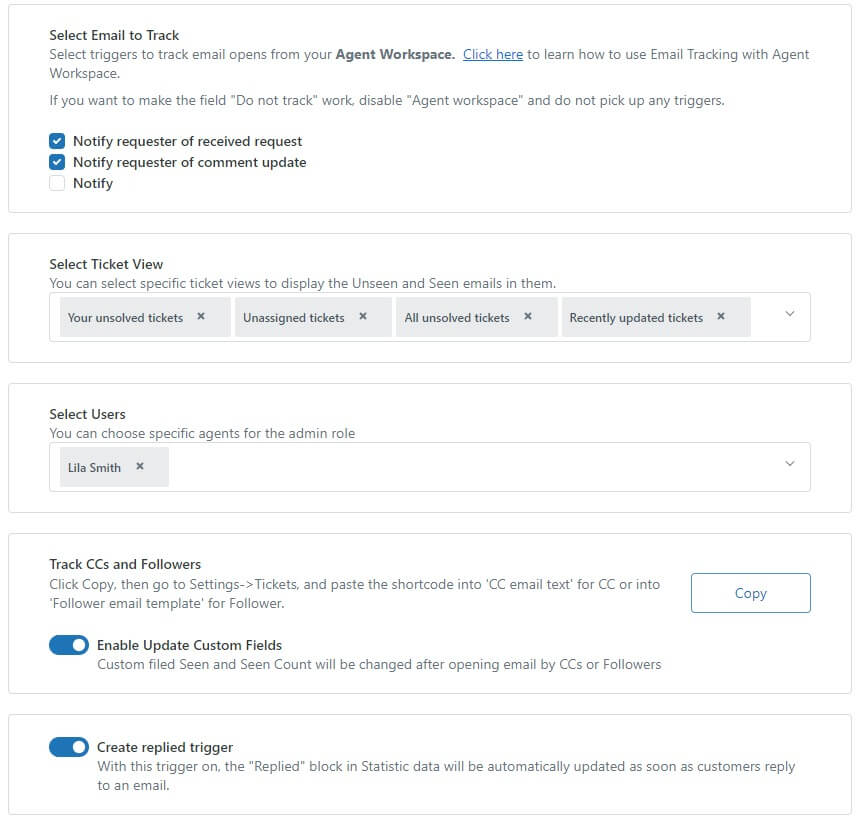Turn off the "Create replied trigger" switch

(68, 747)
